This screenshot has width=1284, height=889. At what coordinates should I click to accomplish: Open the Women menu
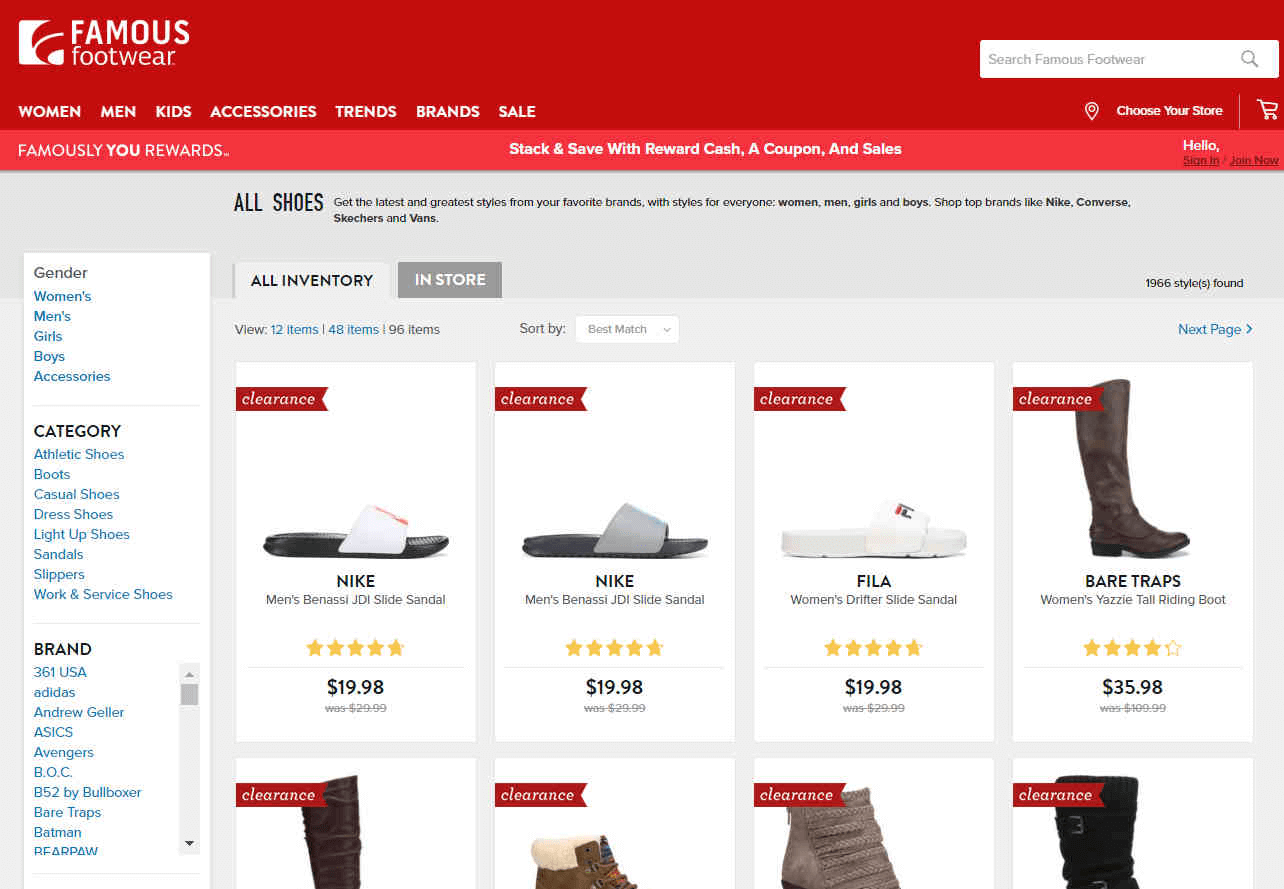pos(50,111)
